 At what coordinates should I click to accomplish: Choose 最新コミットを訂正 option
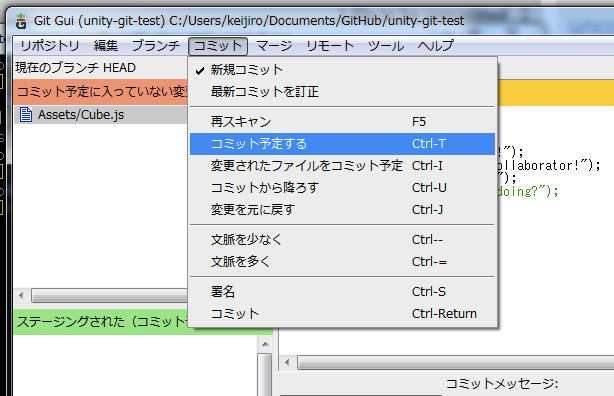[343, 92]
